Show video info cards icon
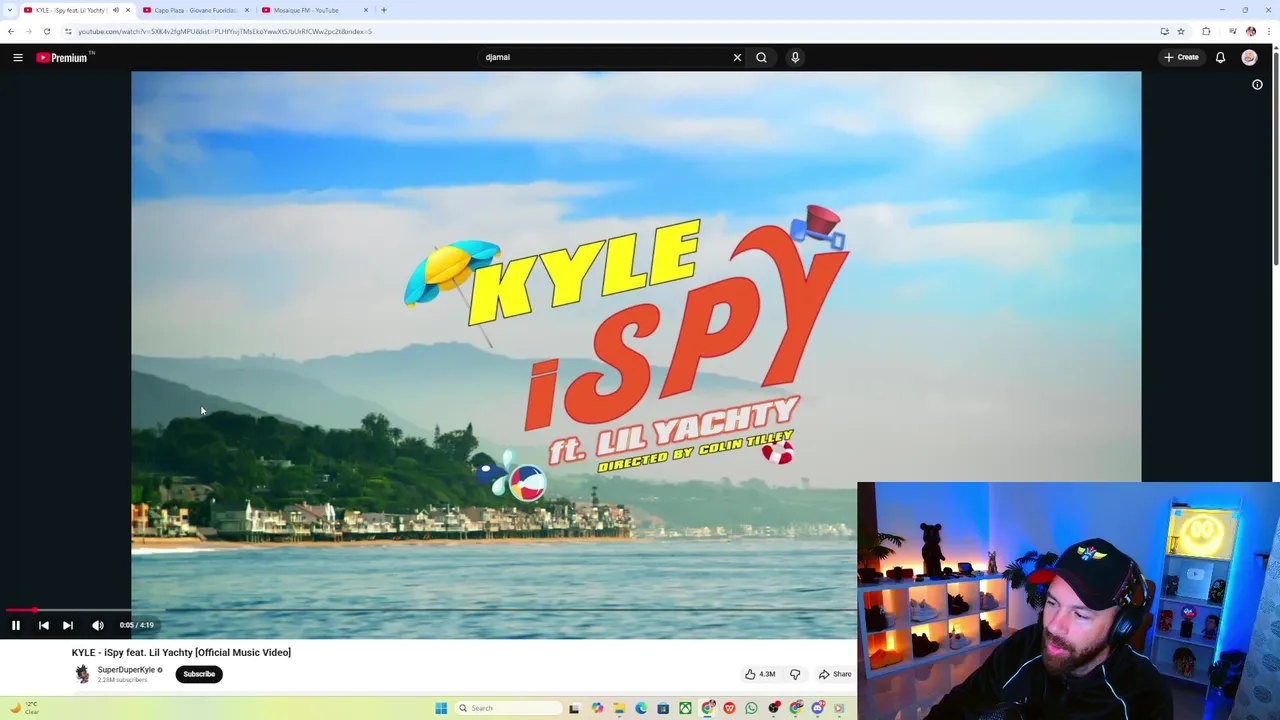The width and height of the screenshot is (1280, 720). click(x=1257, y=85)
